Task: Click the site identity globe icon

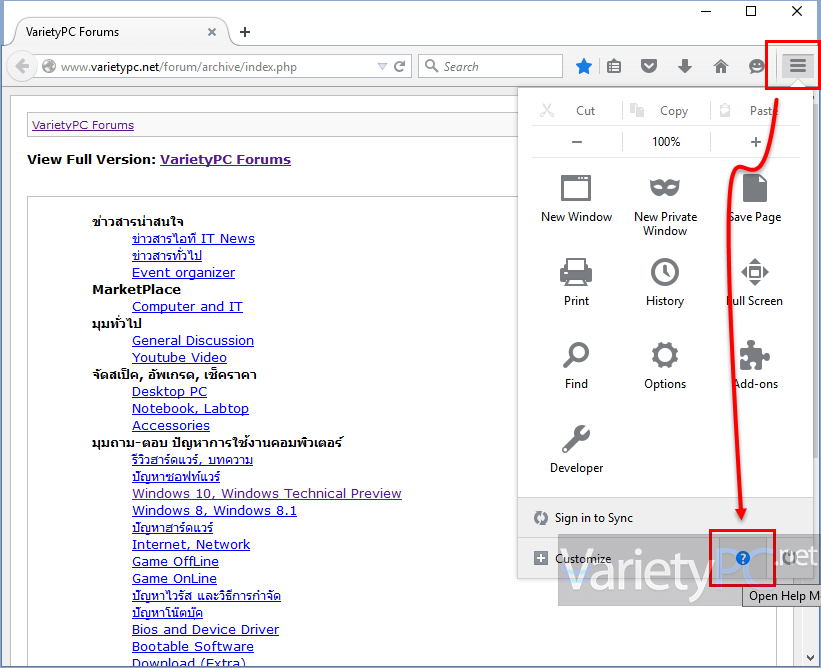Action: coord(49,66)
